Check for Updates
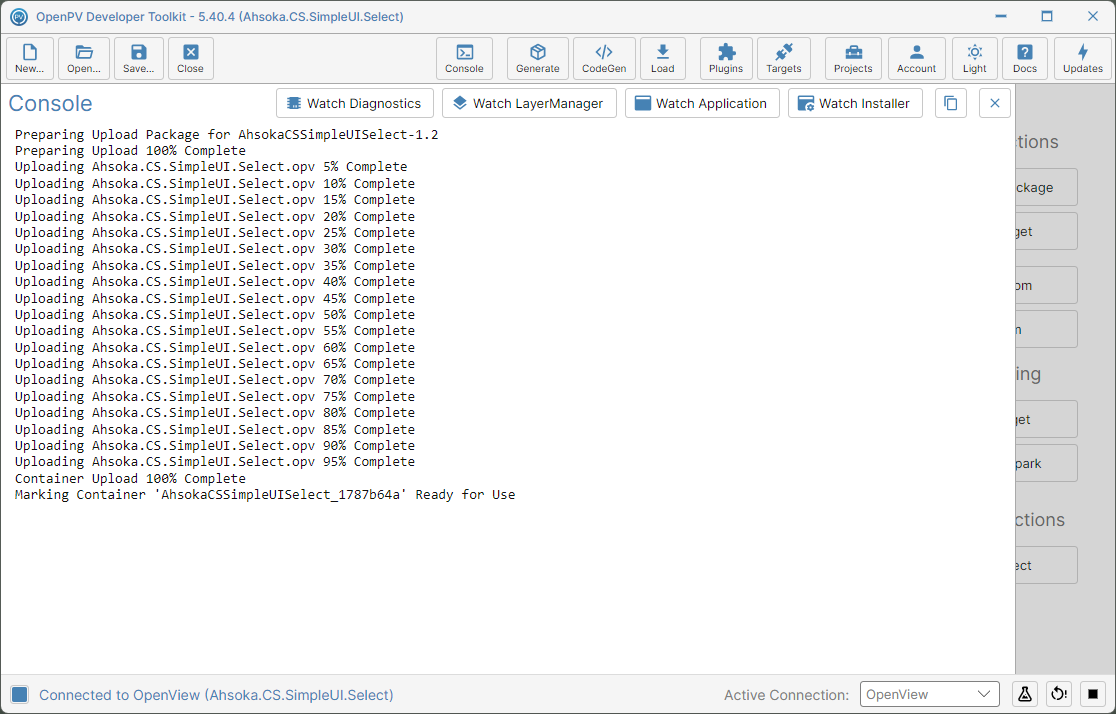Viewport: 1116px width, 714px height. [x=1083, y=58]
